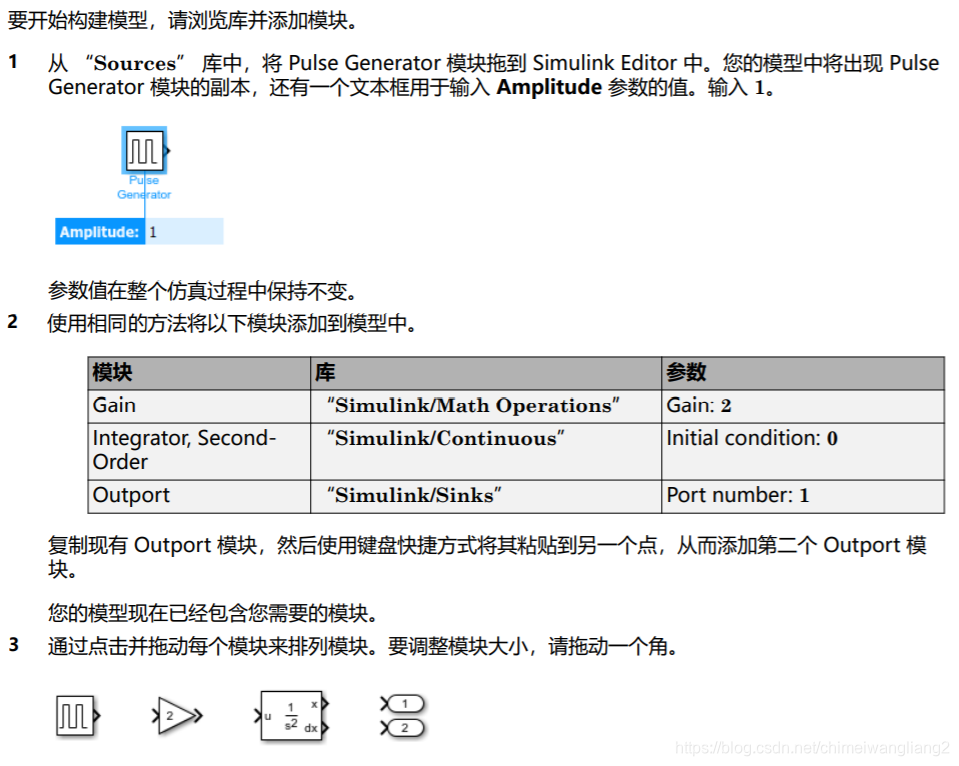This screenshot has height=766, width=959.
Task: Click table cell 'Gain' in module column
Action: click(x=199, y=406)
